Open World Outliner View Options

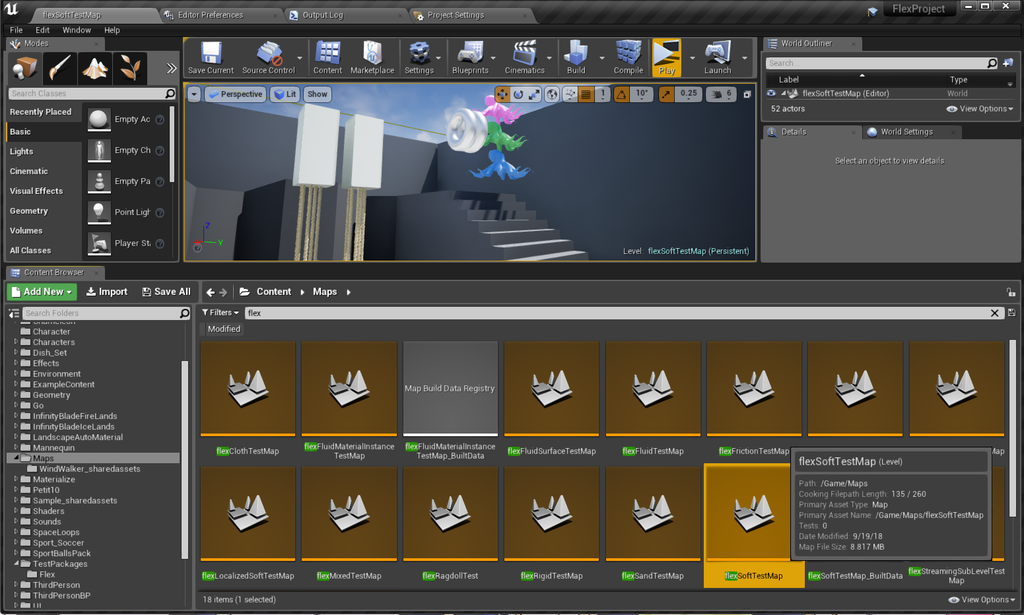point(980,109)
